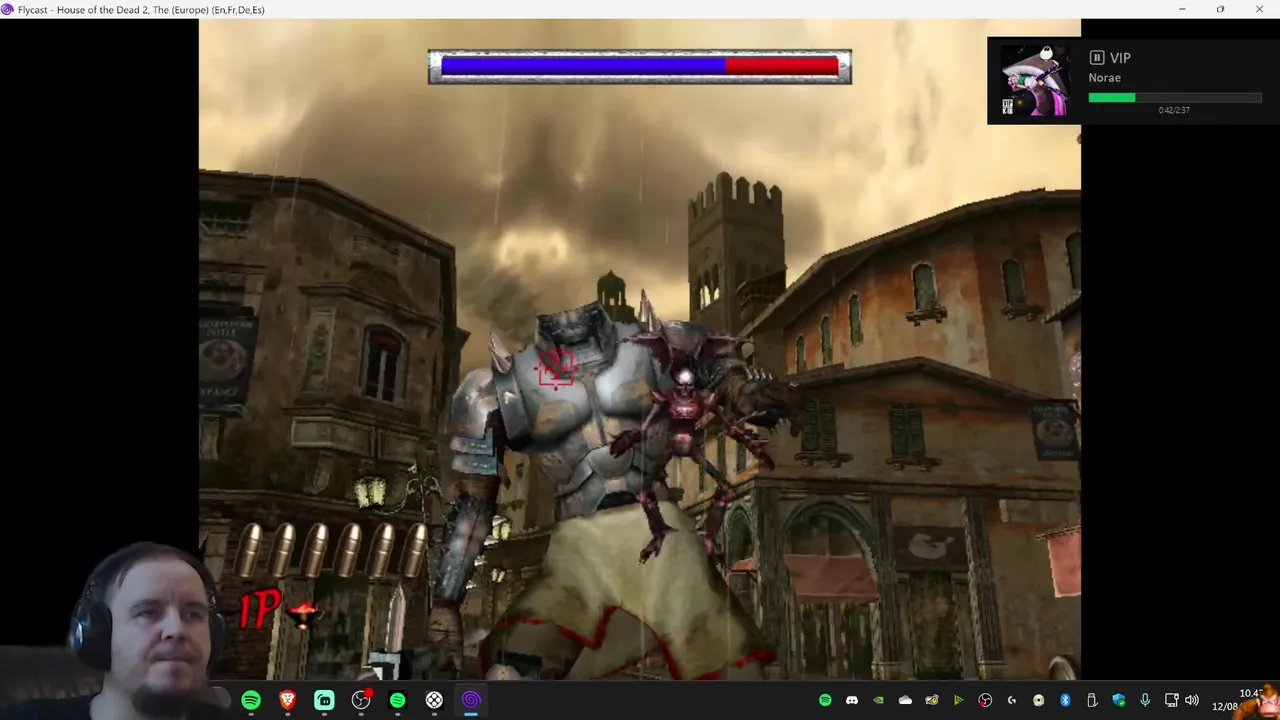Click the bullet ammo counter row
The height and width of the screenshot is (720, 1280).
click(x=335, y=549)
